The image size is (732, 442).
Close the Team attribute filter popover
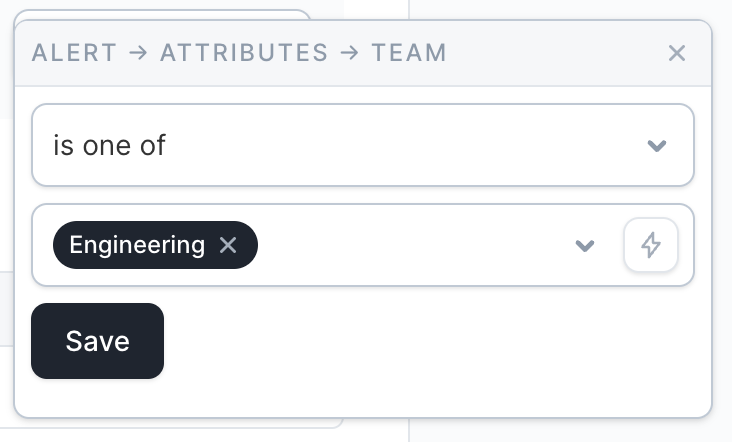pyautogui.click(x=677, y=53)
